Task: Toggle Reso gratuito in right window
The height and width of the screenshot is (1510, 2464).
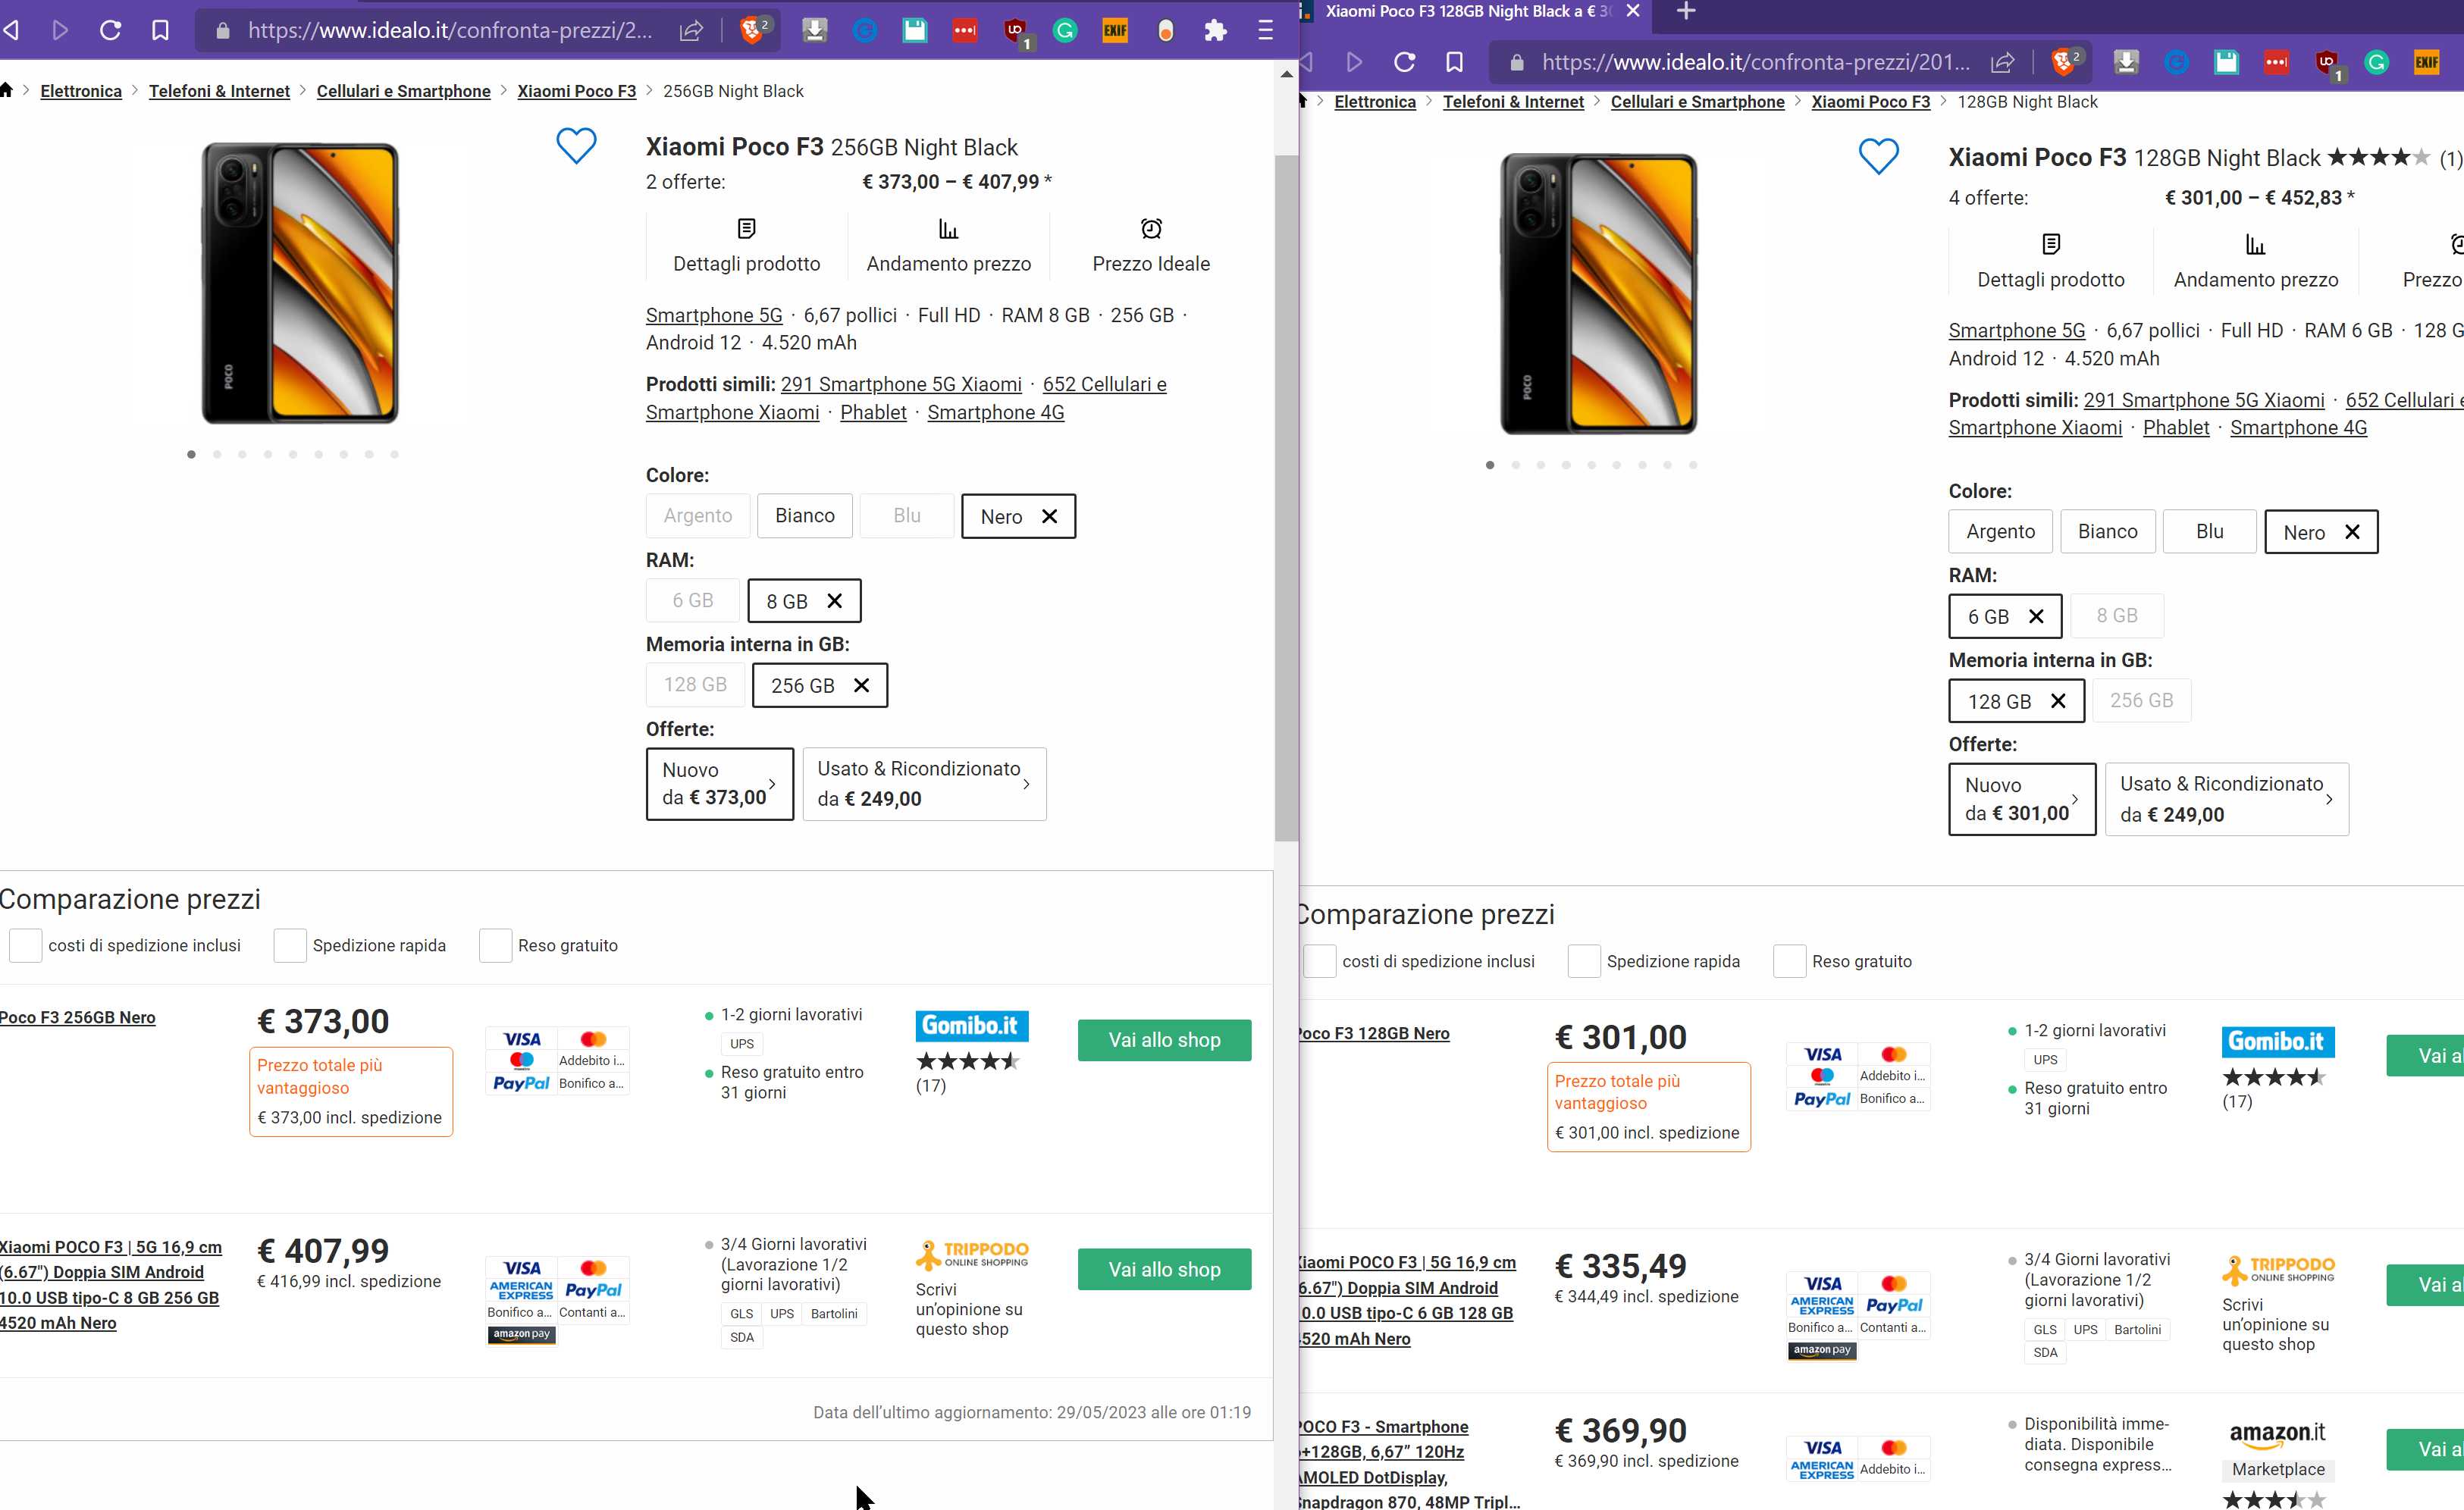Action: [x=1789, y=961]
